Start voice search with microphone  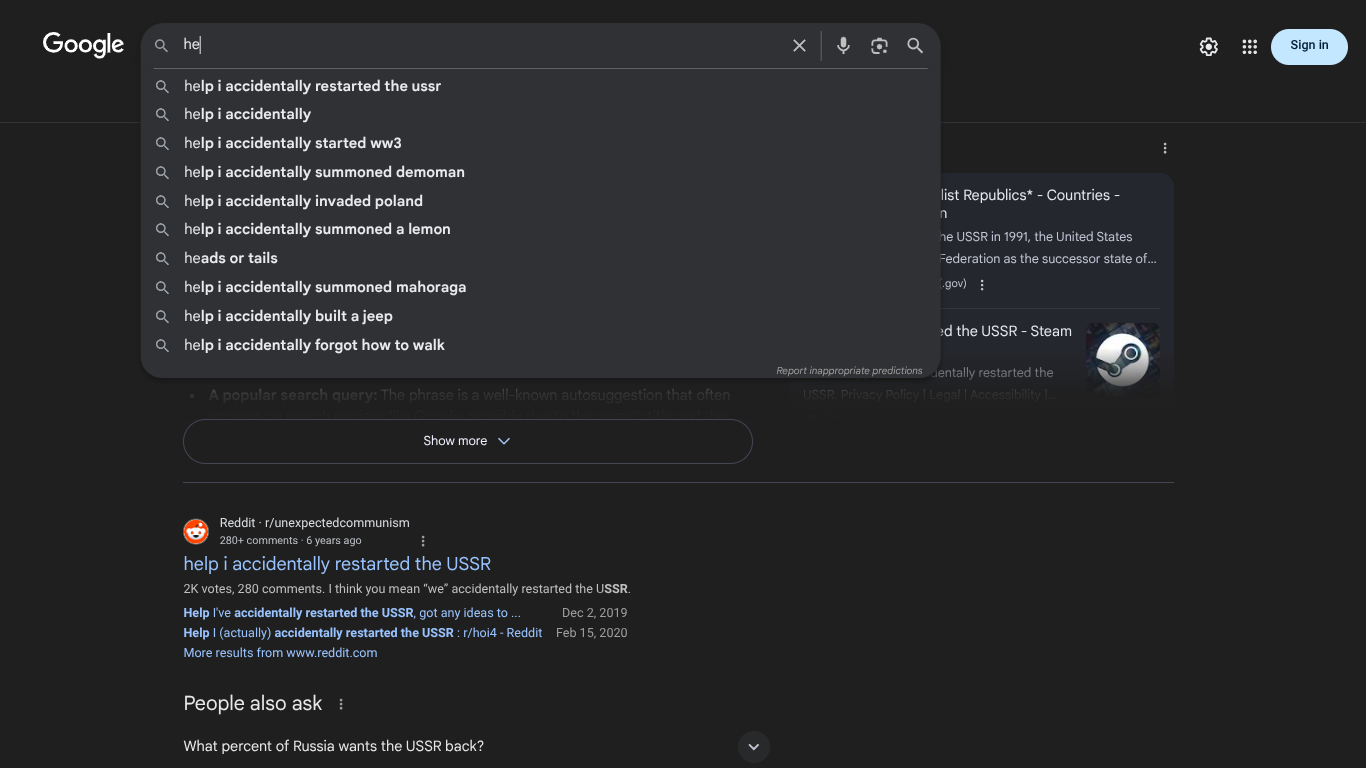844,46
